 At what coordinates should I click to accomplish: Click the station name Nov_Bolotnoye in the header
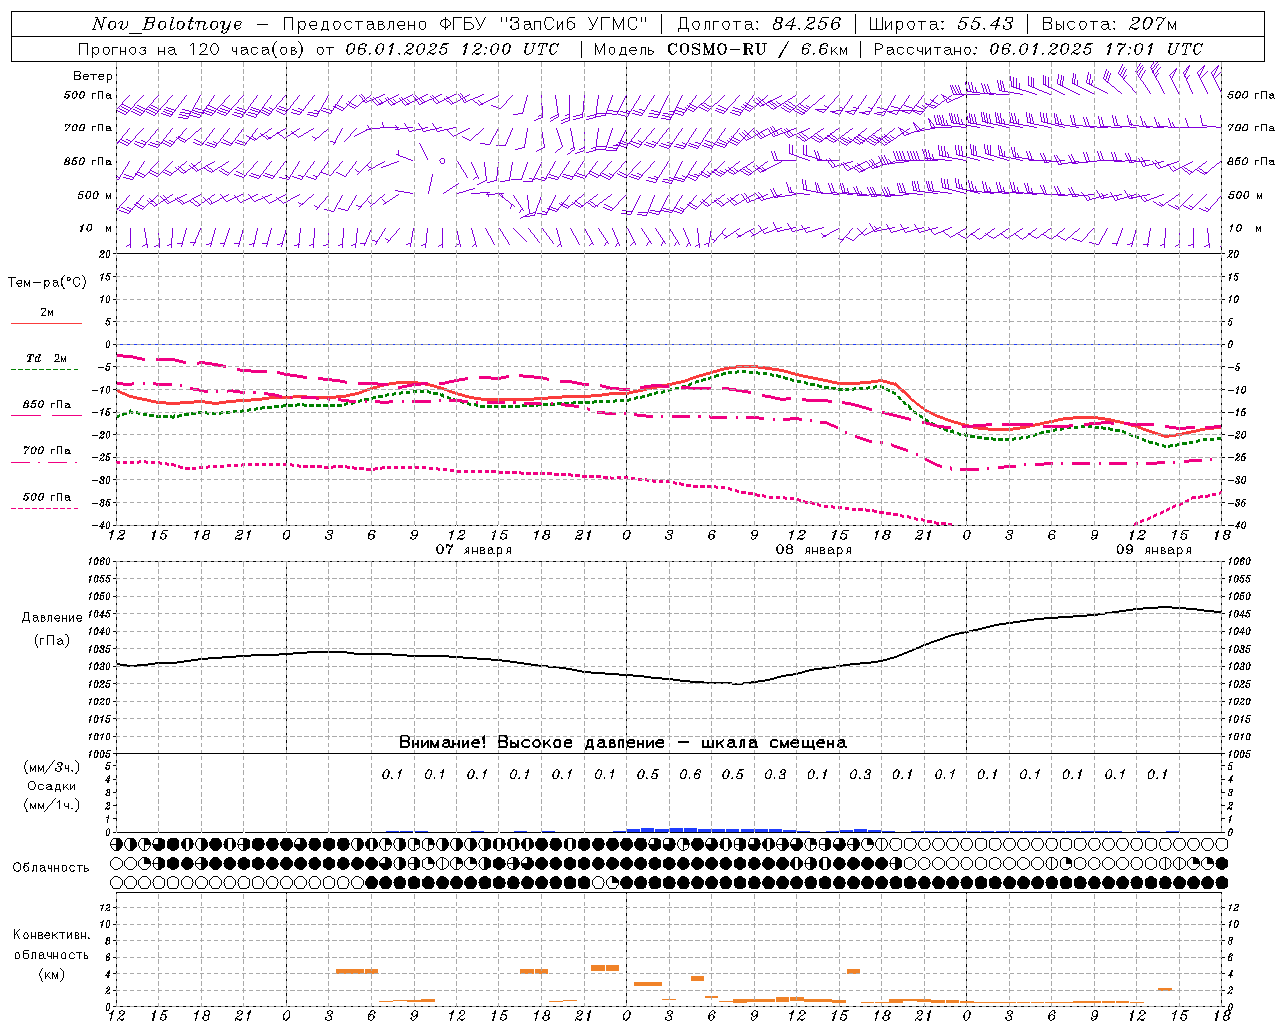167,24
